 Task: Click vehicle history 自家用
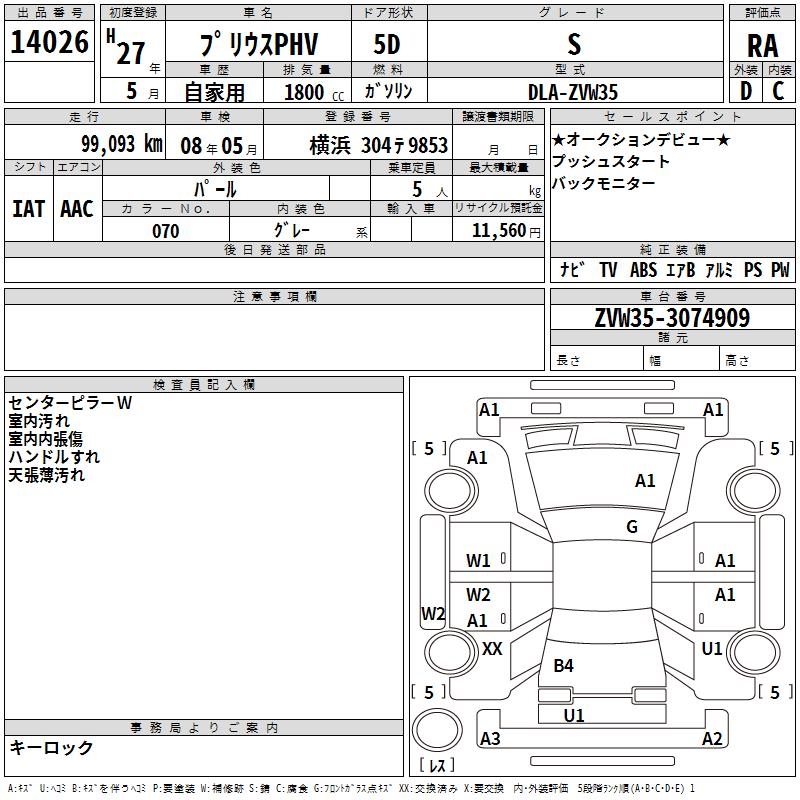coord(214,92)
